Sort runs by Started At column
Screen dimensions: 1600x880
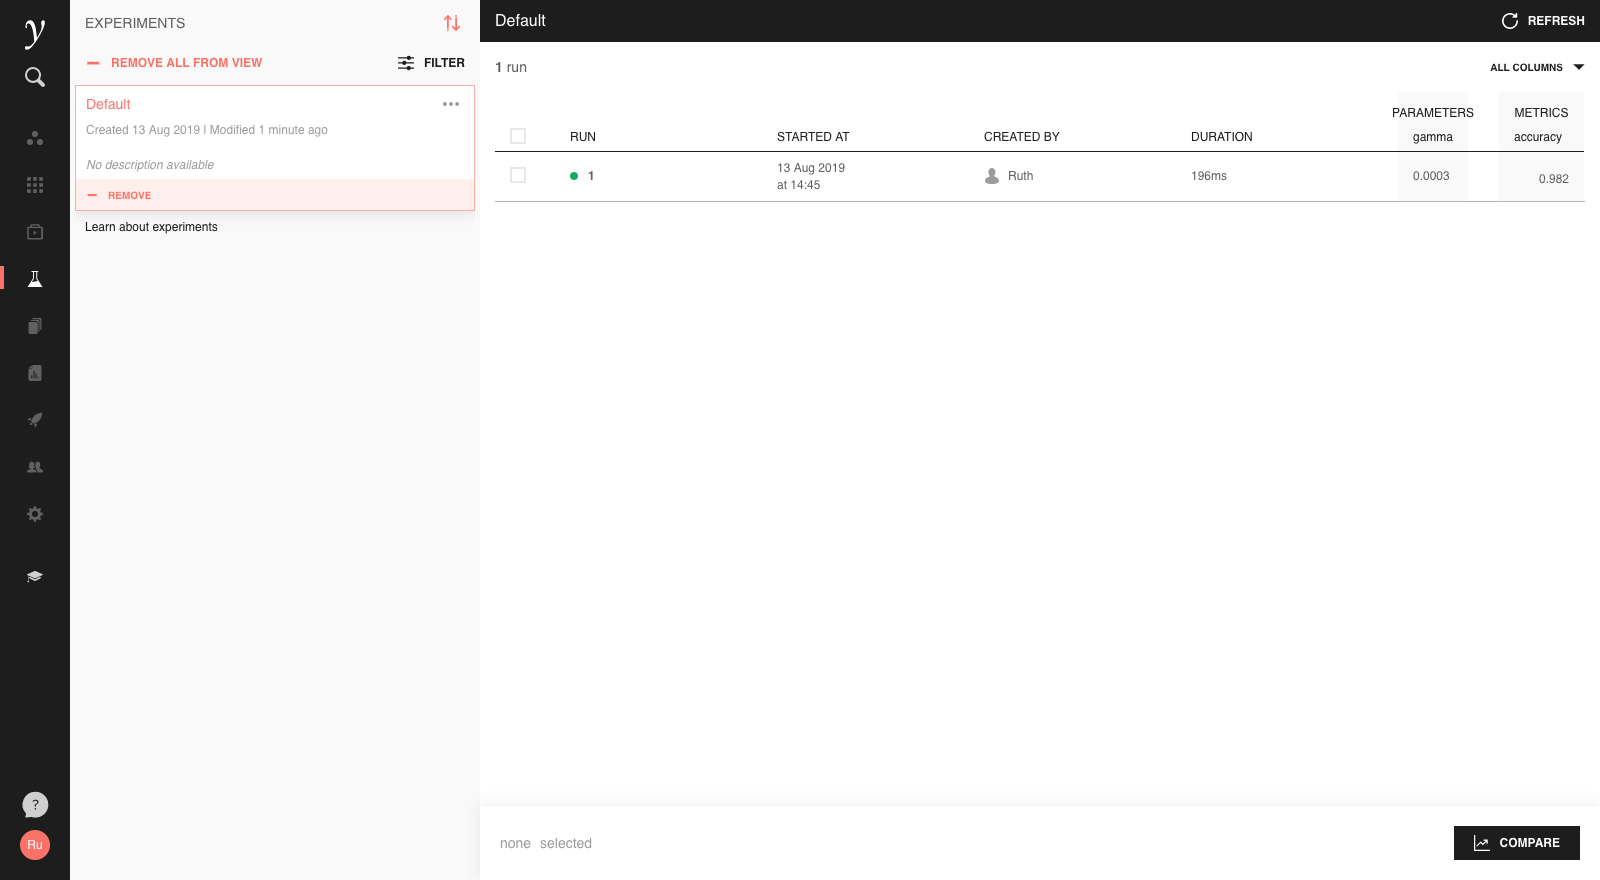click(x=813, y=137)
